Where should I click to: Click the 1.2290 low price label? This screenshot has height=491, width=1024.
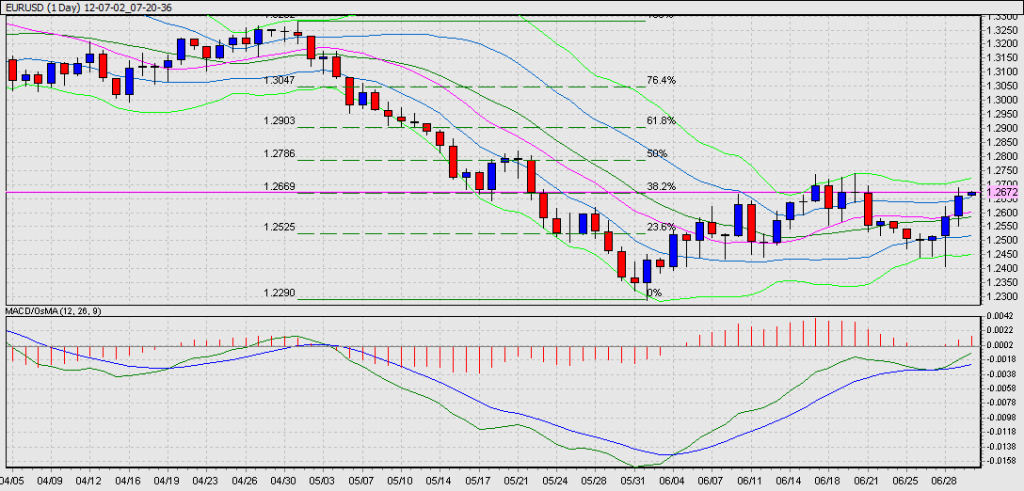coord(280,293)
